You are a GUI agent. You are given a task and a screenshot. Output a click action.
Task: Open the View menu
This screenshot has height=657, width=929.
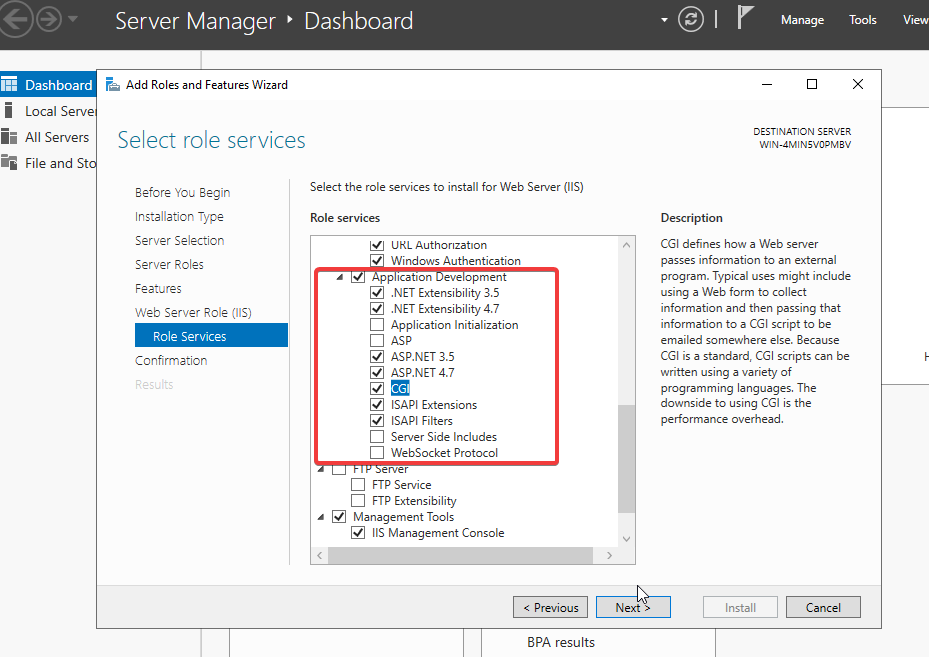click(915, 20)
